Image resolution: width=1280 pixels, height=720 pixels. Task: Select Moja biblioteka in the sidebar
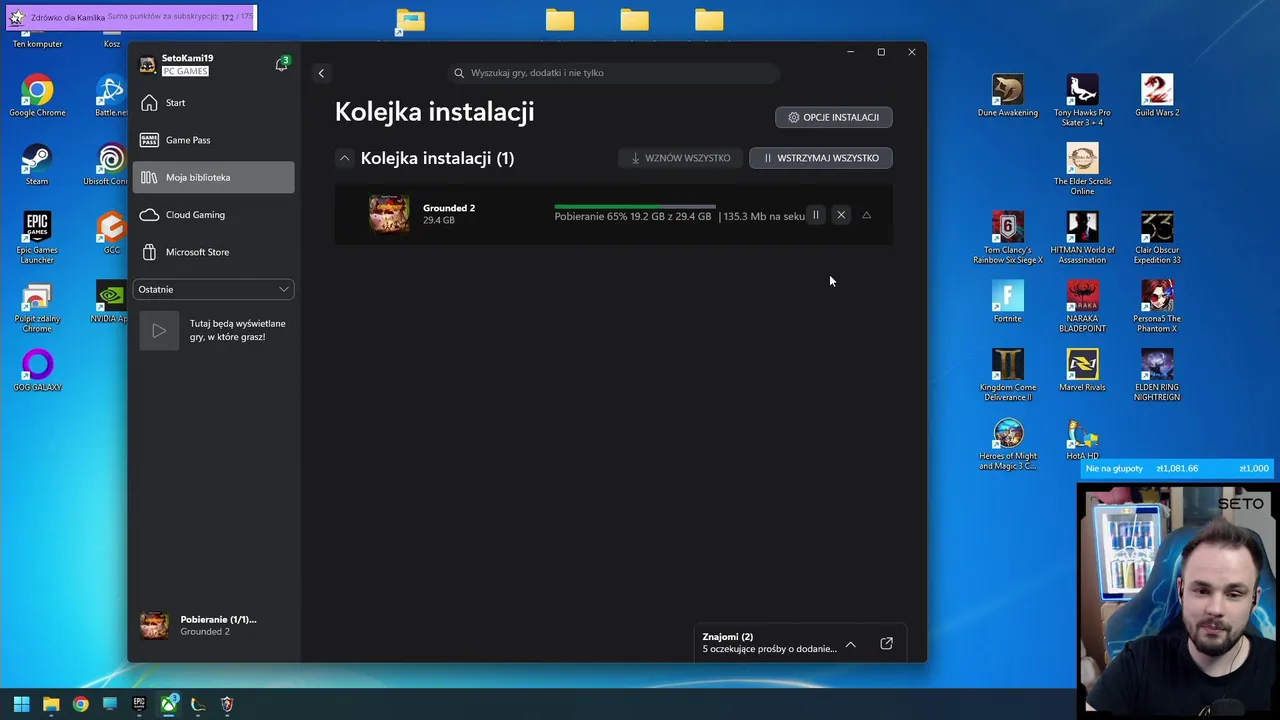pos(213,177)
